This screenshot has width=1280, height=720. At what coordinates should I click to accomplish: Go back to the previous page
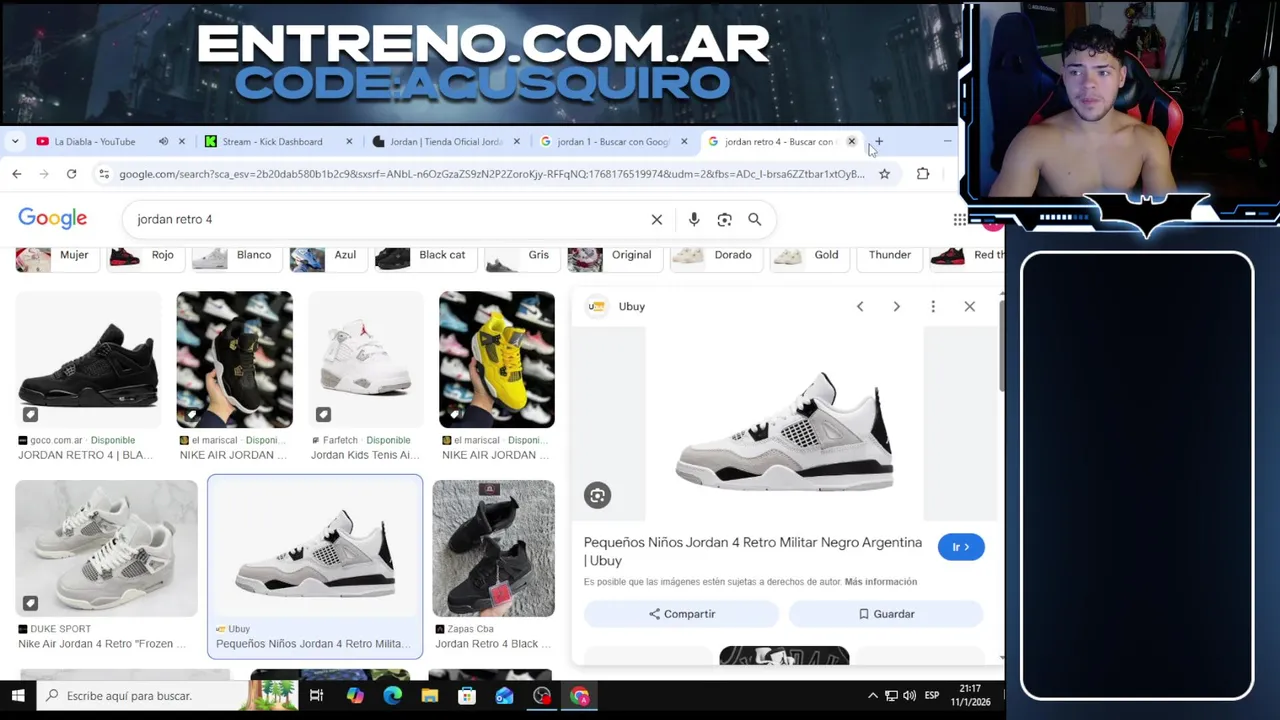[17, 174]
